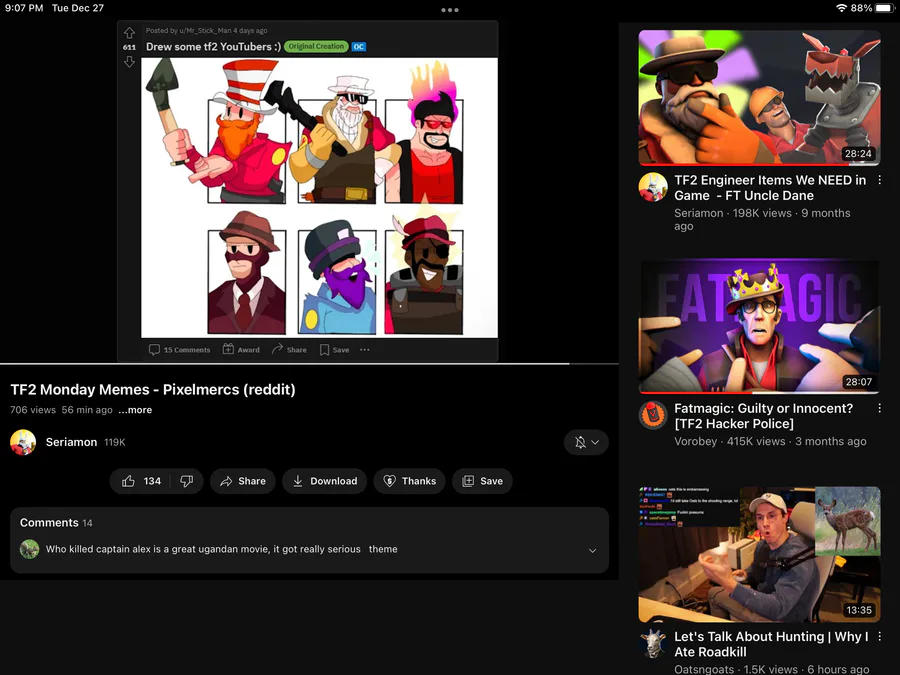Open Fatmagic: Guilty or Innocent title

tap(763, 416)
